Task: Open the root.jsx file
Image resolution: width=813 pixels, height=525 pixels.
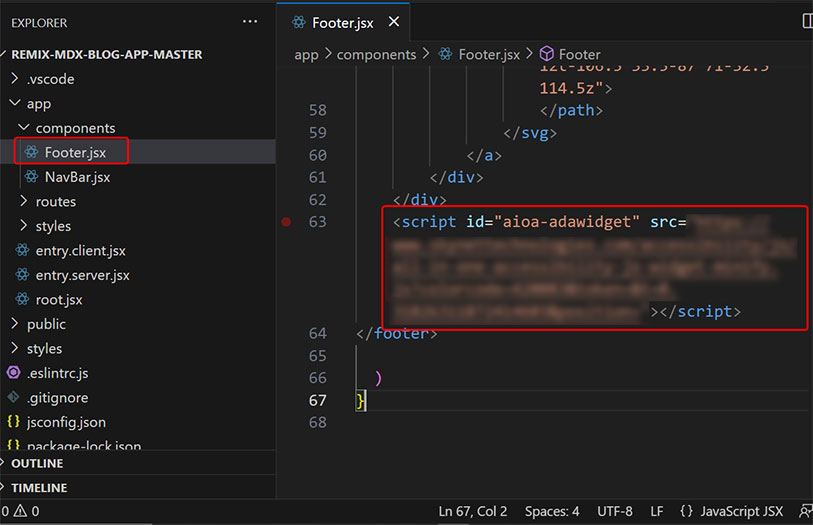Action: point(59,299)
